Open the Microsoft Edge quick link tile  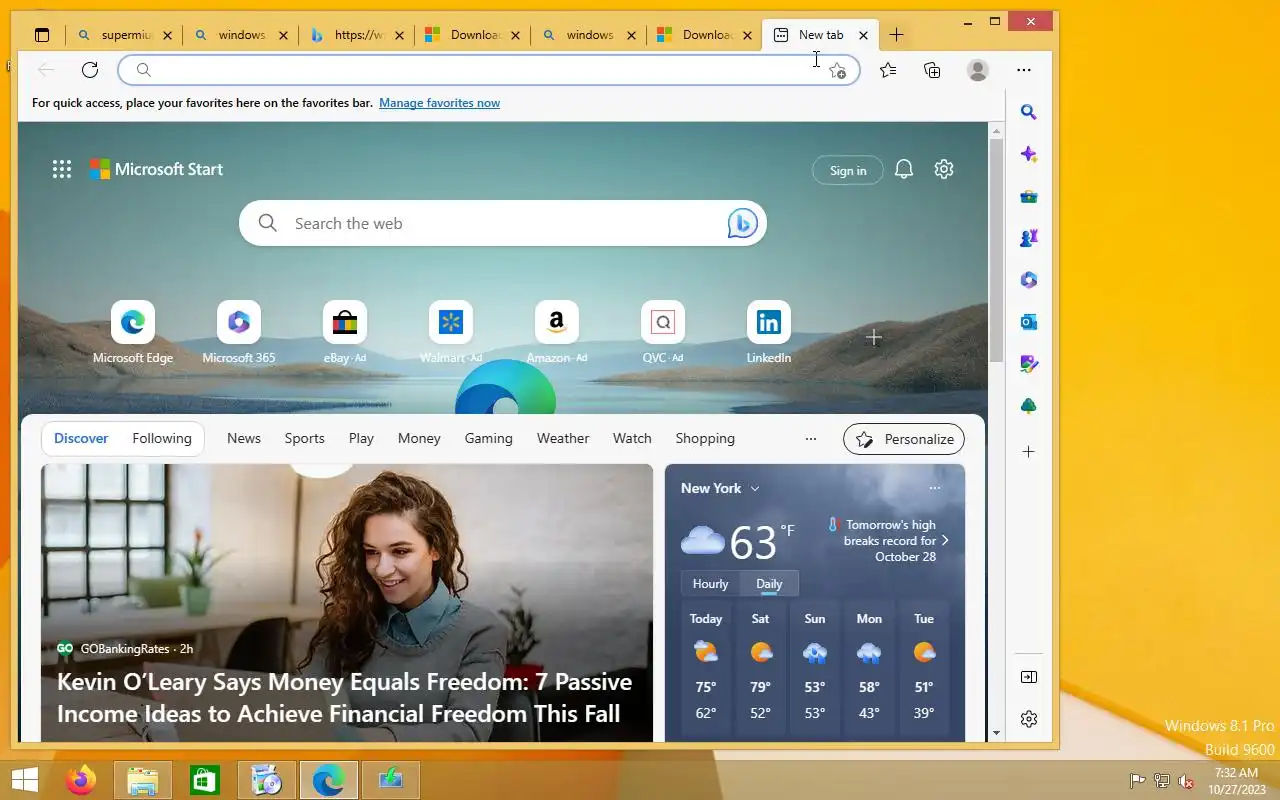pos(133,332)
